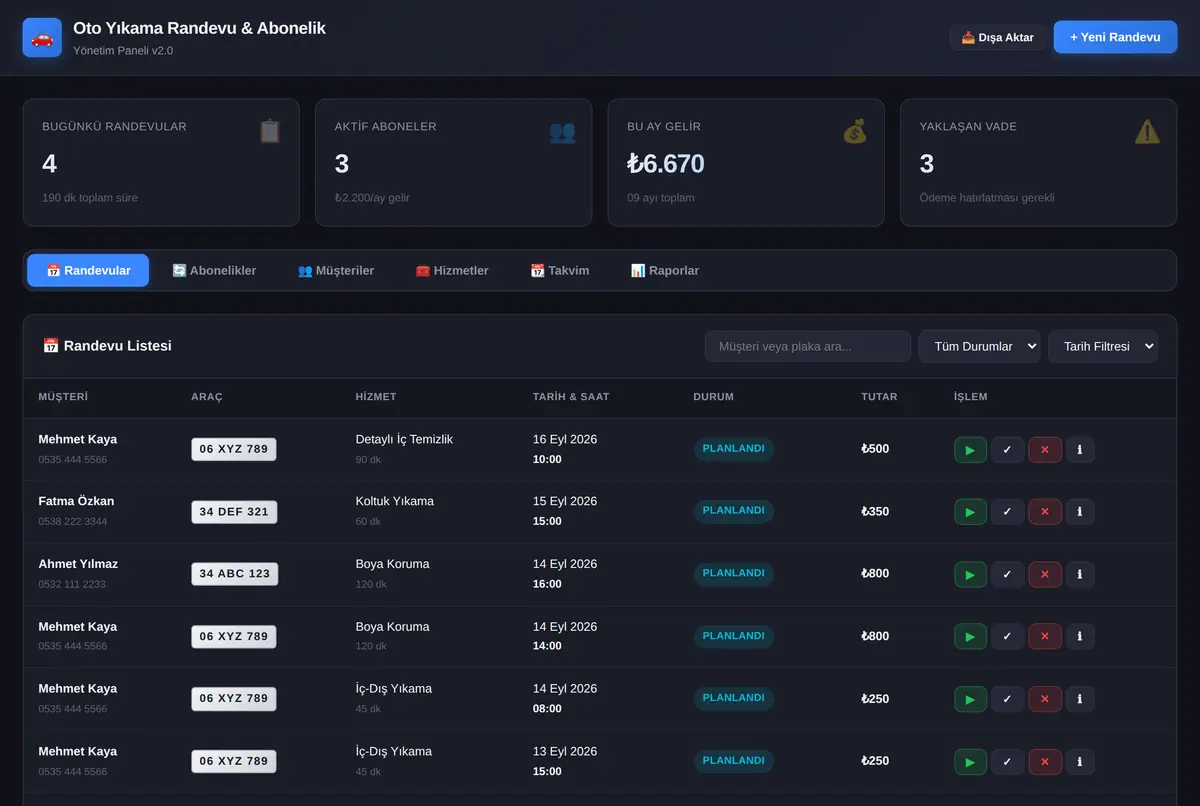This screenshot has height=806, width=1200.
Task: Show the Takvim tab
Action: 560,271
